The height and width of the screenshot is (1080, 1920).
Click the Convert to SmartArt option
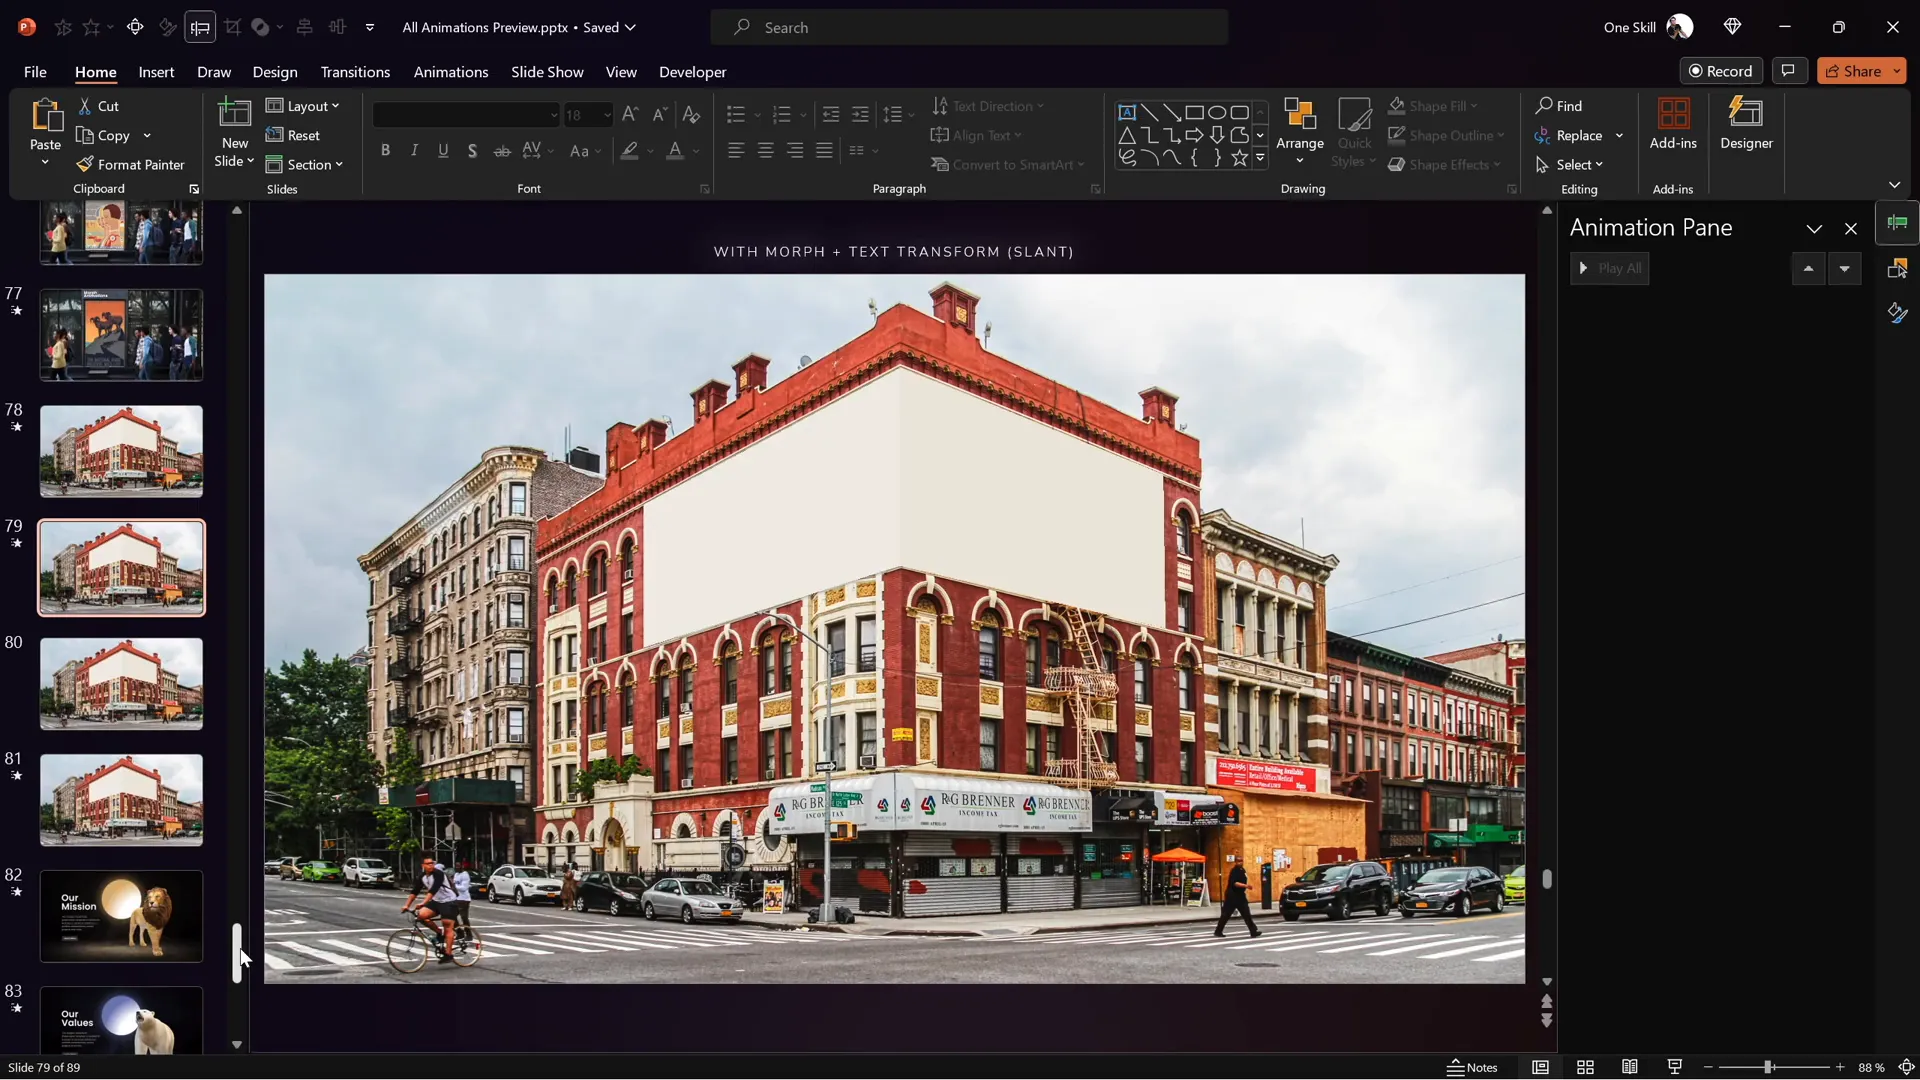[x=1008, y=164]
